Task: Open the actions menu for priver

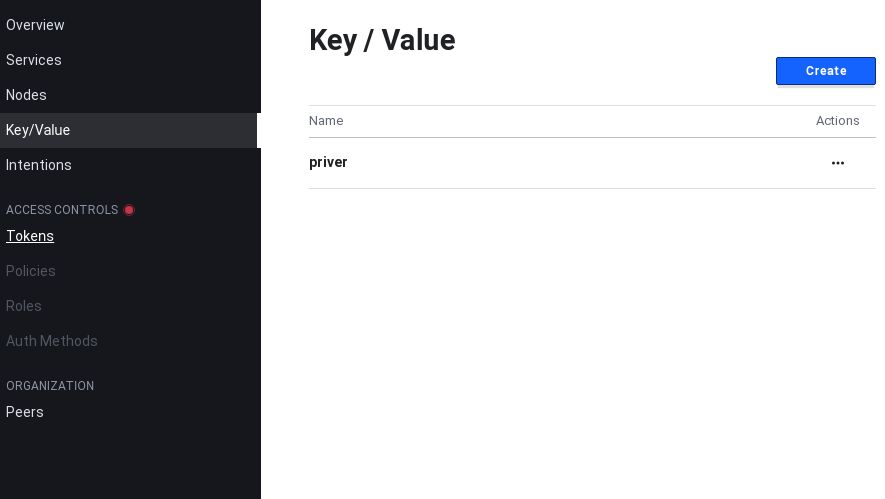Action: [838, 163]
